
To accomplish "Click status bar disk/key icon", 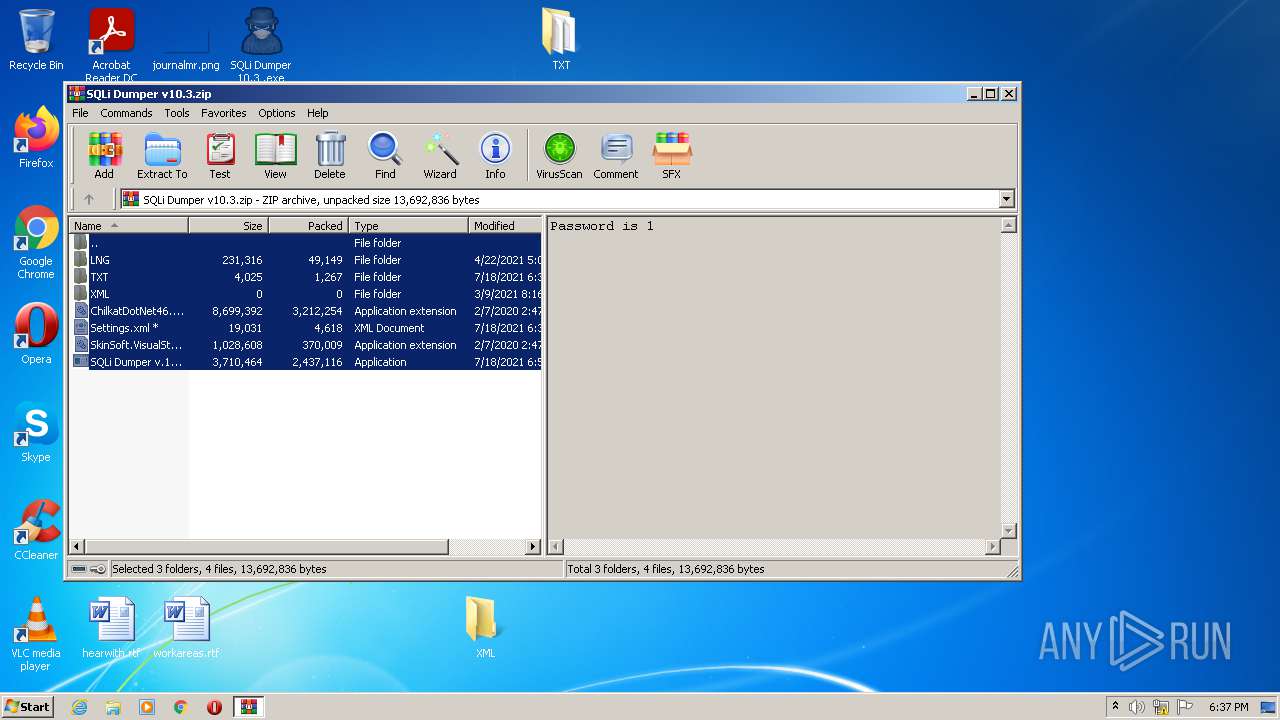I will point(88,569).
